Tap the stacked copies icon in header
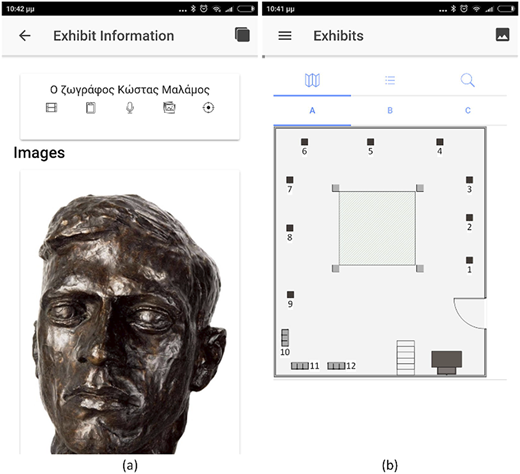The height and width of the screenshot is (474, 520). click(242, 35)
